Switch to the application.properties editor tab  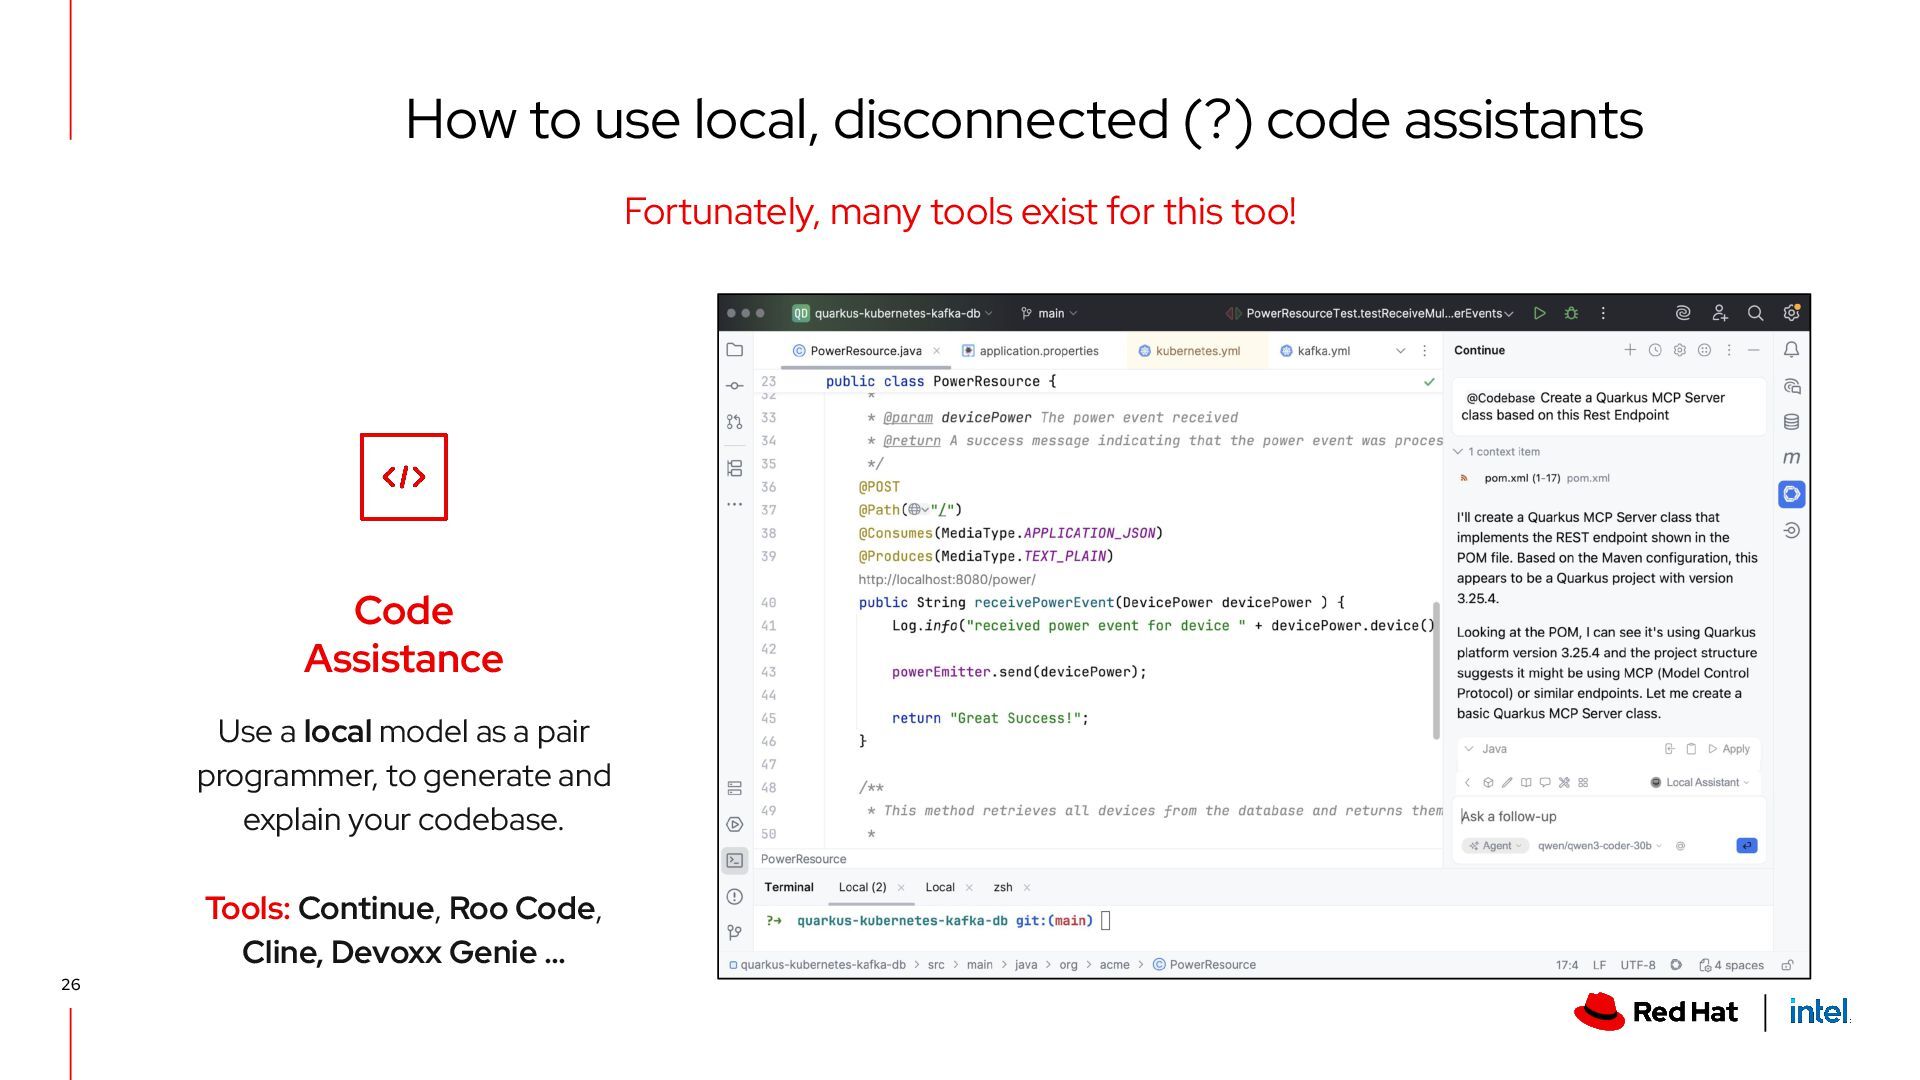[x=1038, y=351]
